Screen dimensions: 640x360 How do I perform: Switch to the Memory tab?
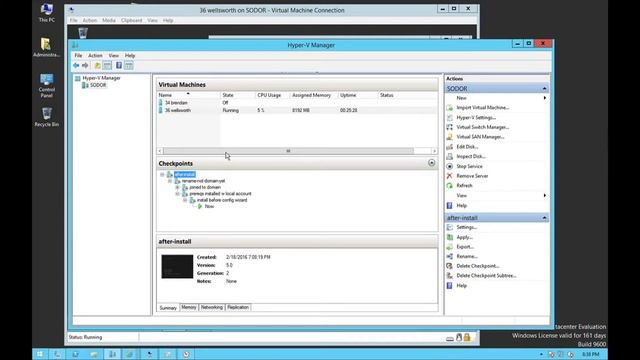coord(189,307)
